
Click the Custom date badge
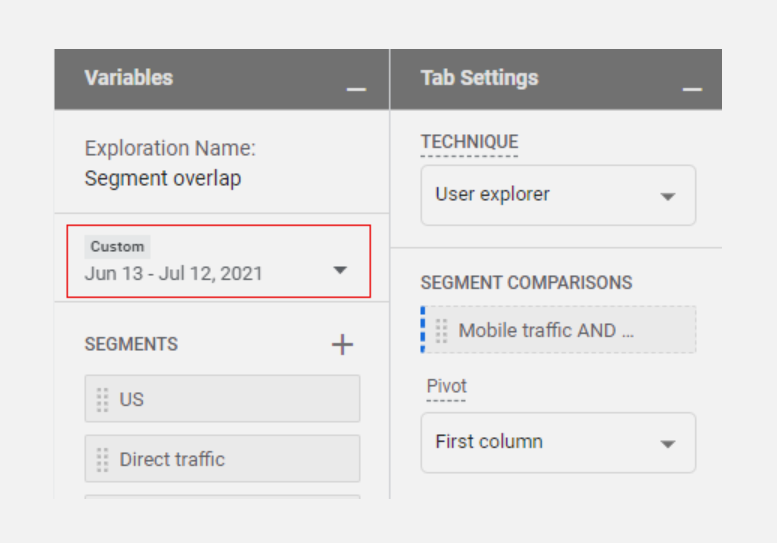pos(117,247)
